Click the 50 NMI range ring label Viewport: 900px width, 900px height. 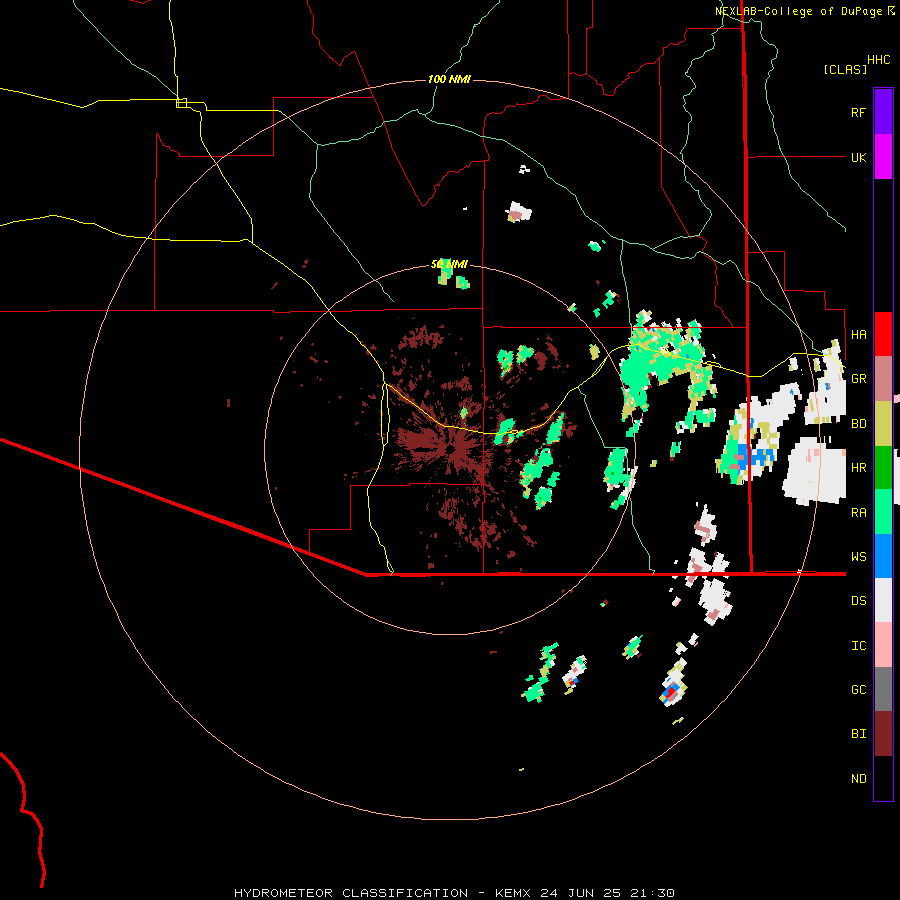tap(449, 265)
